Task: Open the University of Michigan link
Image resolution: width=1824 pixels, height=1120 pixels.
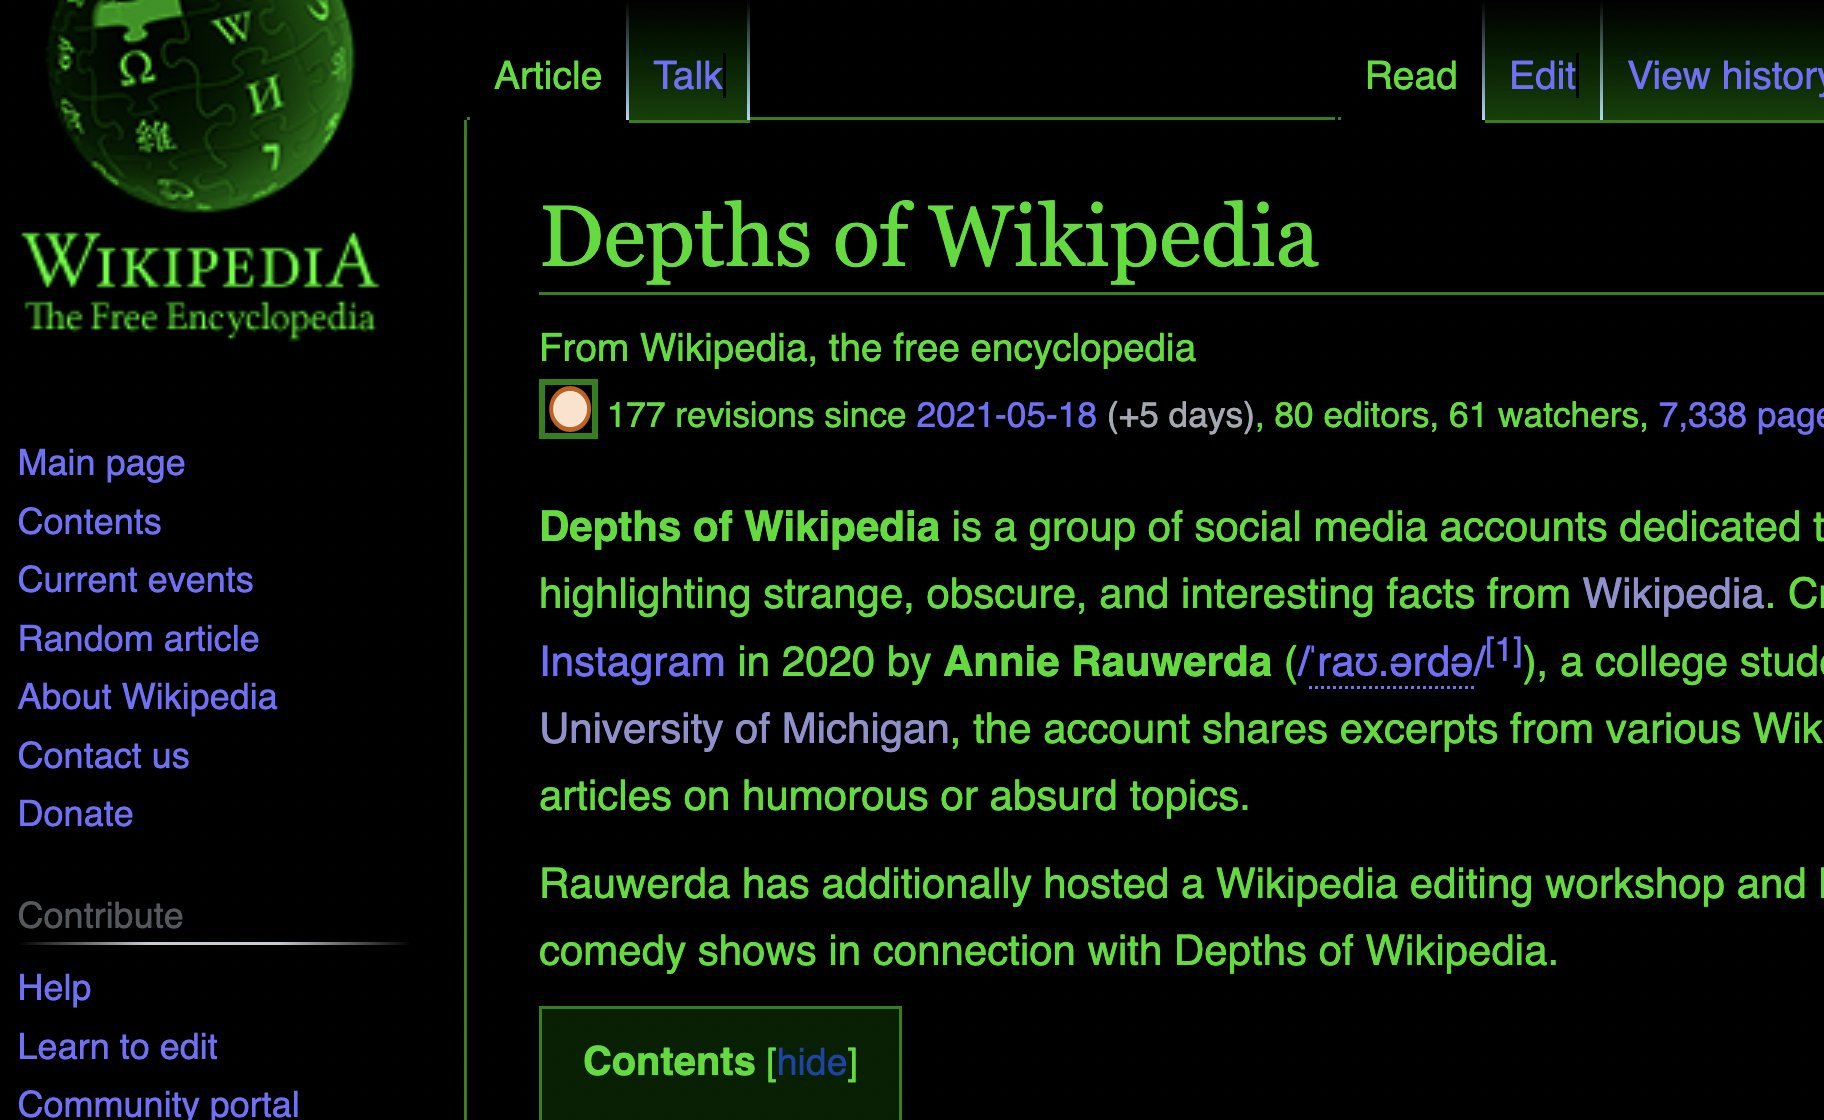Action: click(744, 729)
